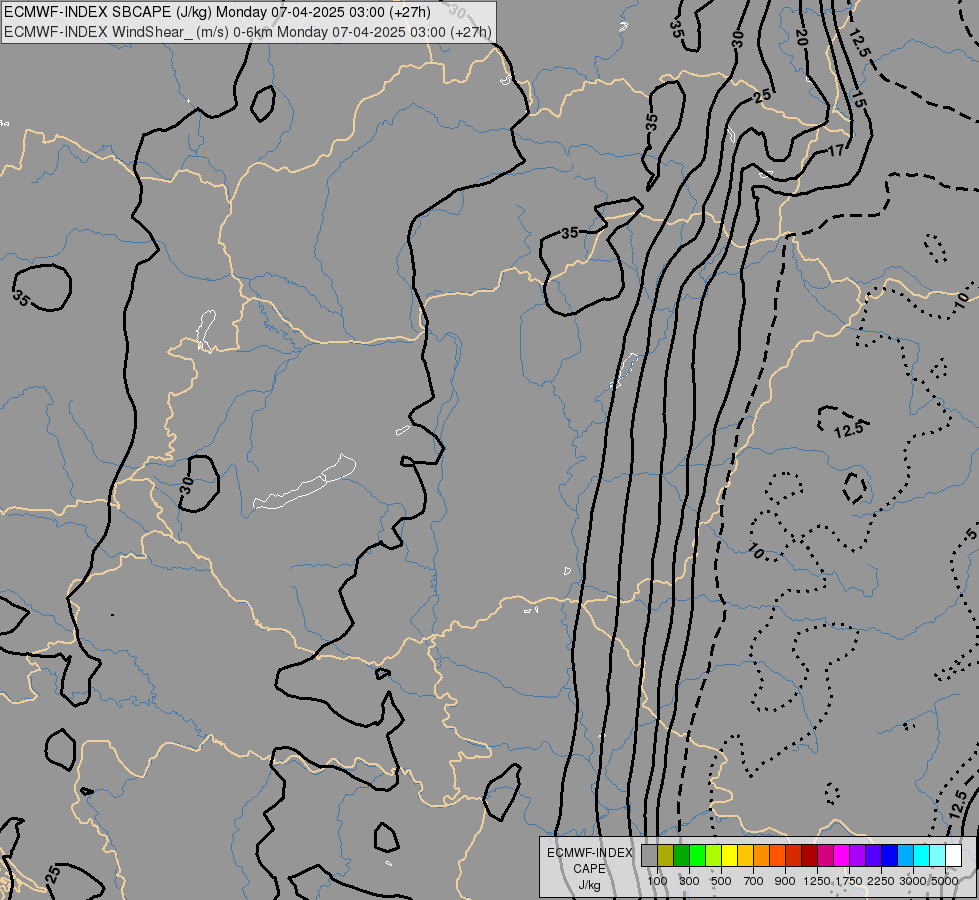The width and height of the screenshot is (979, 900).
Task: Click the '30' label on small closed contour
Action: (x=187, y=485)
